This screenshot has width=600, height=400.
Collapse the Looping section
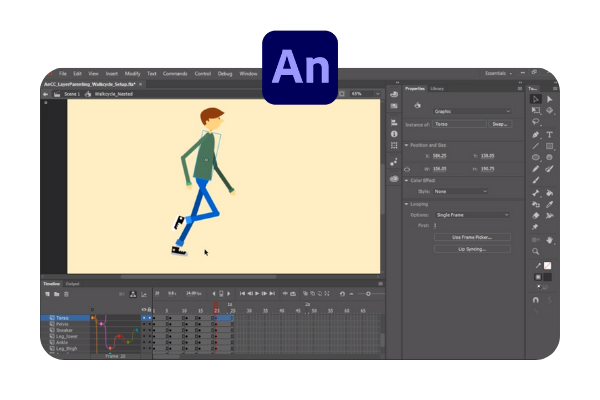point(408,204)
